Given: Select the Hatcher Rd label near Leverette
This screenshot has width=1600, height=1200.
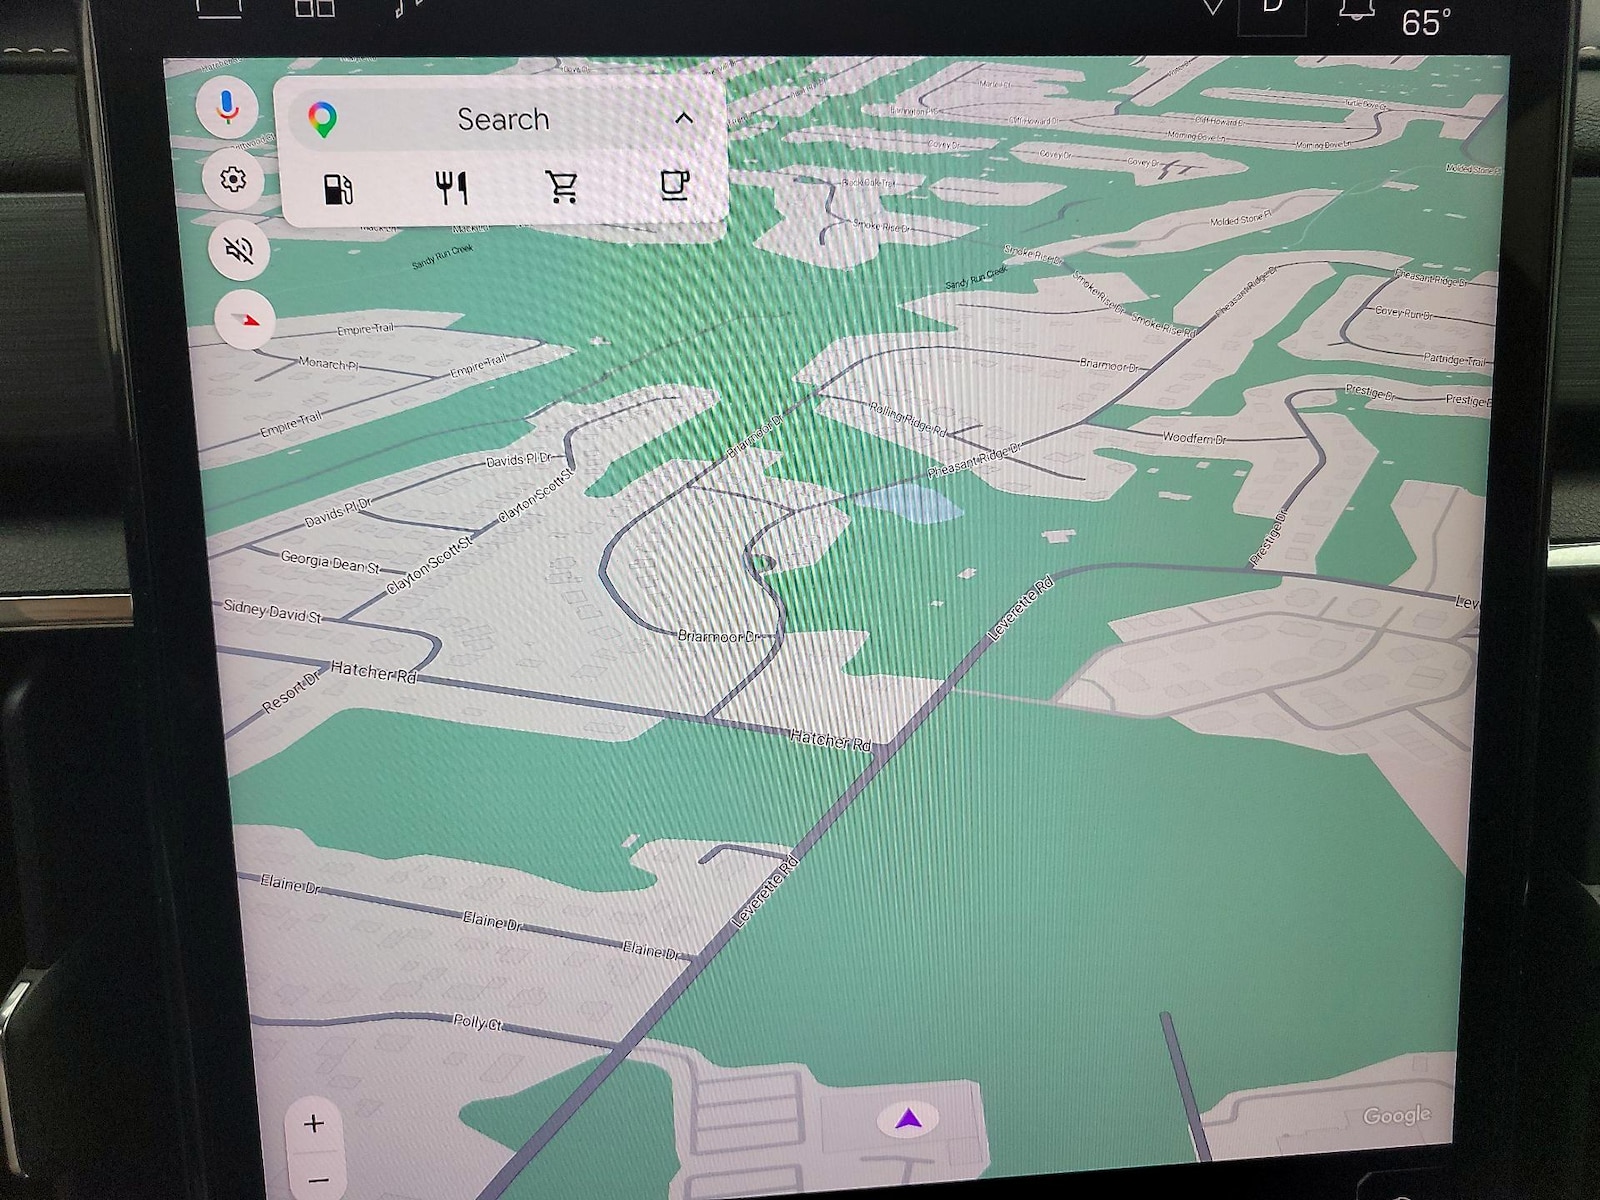Looking at the screenshot, I should [830, 739].
